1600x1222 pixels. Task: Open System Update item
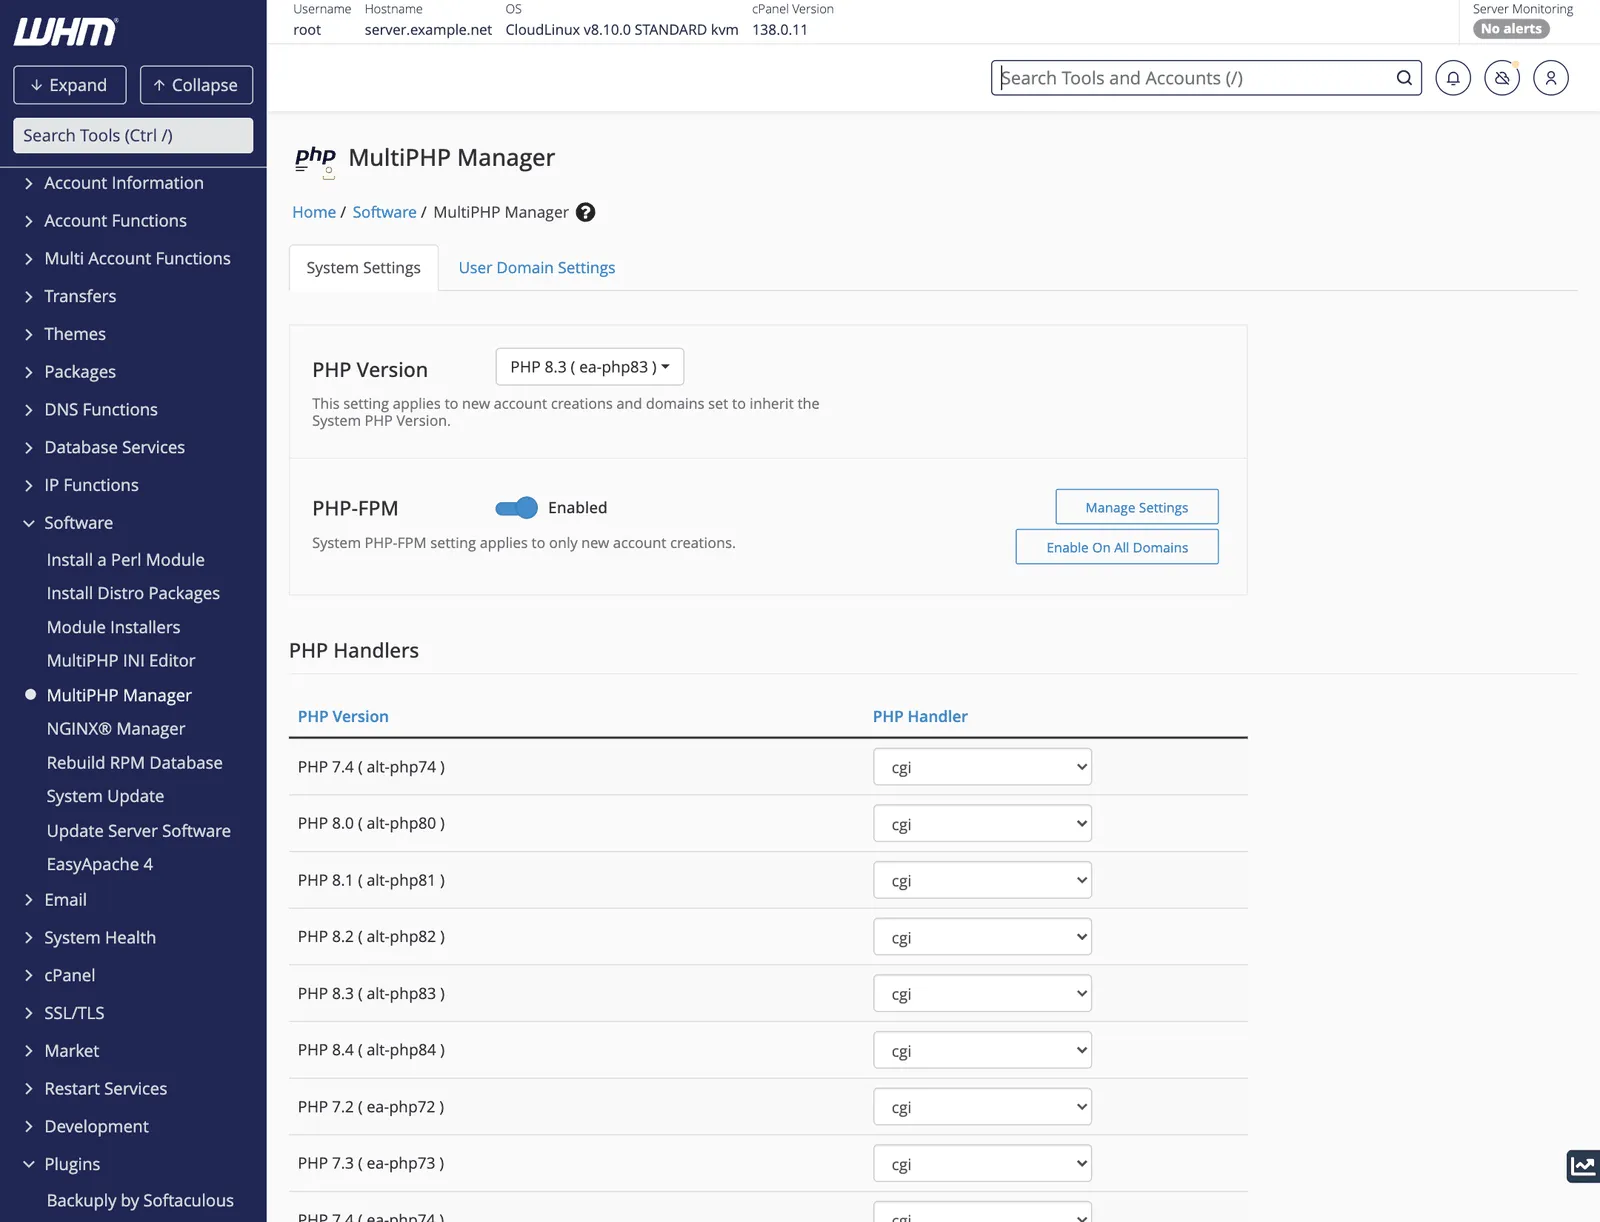[x=105, y=797]
